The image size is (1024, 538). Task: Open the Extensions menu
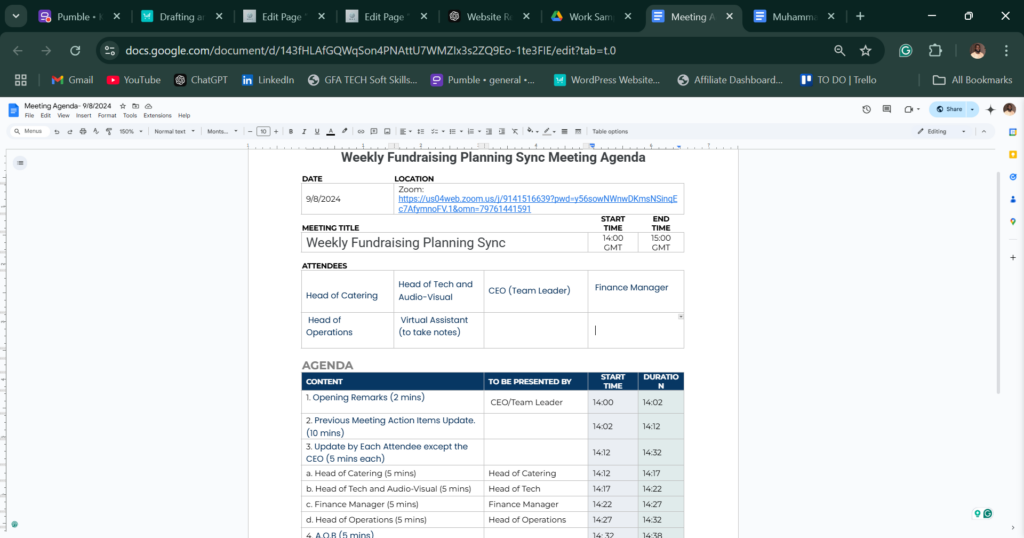click(157, 116)
